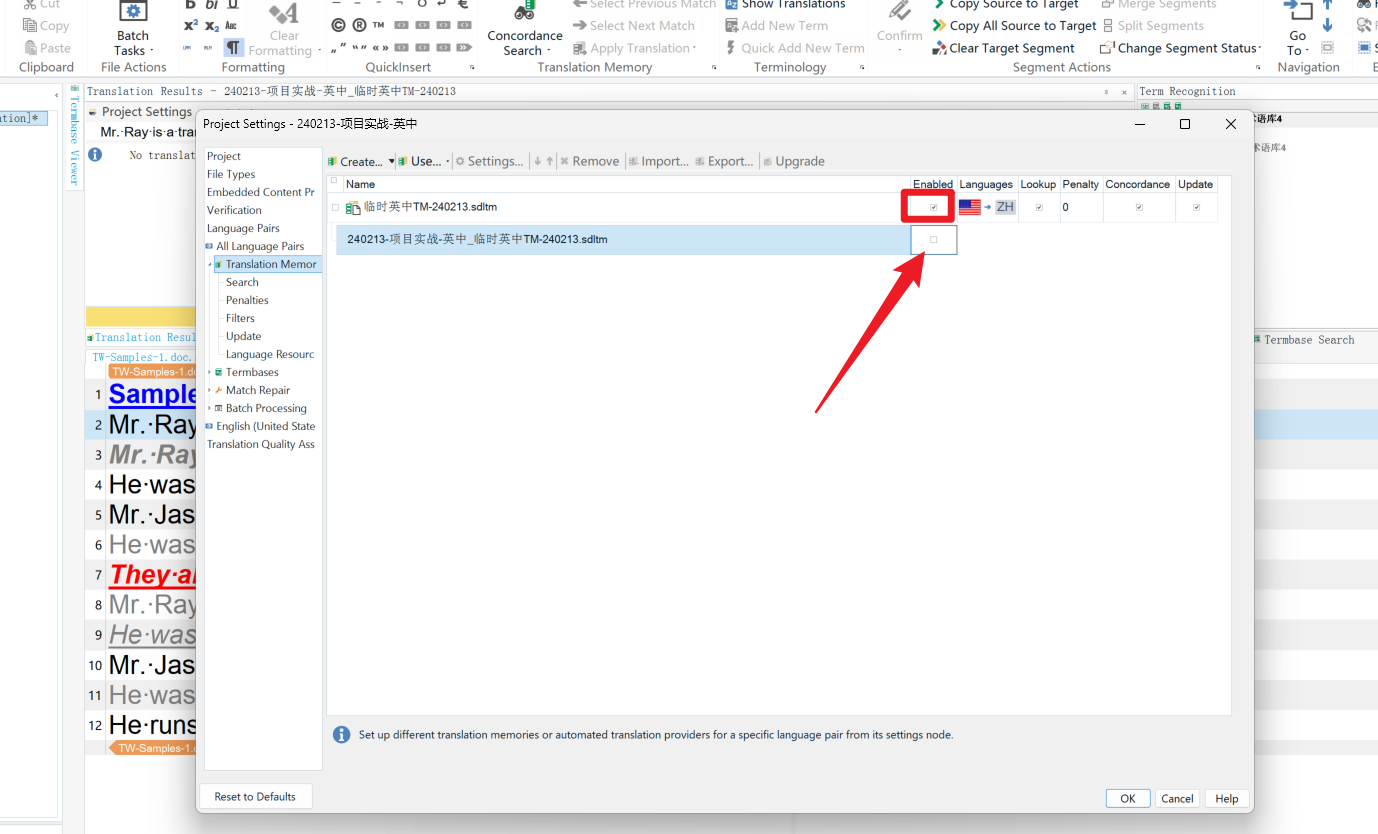Screen dimensions: 1378x834
Task: Insert the TM symbol from QuickInsert
Action: [x=378, y=25]
